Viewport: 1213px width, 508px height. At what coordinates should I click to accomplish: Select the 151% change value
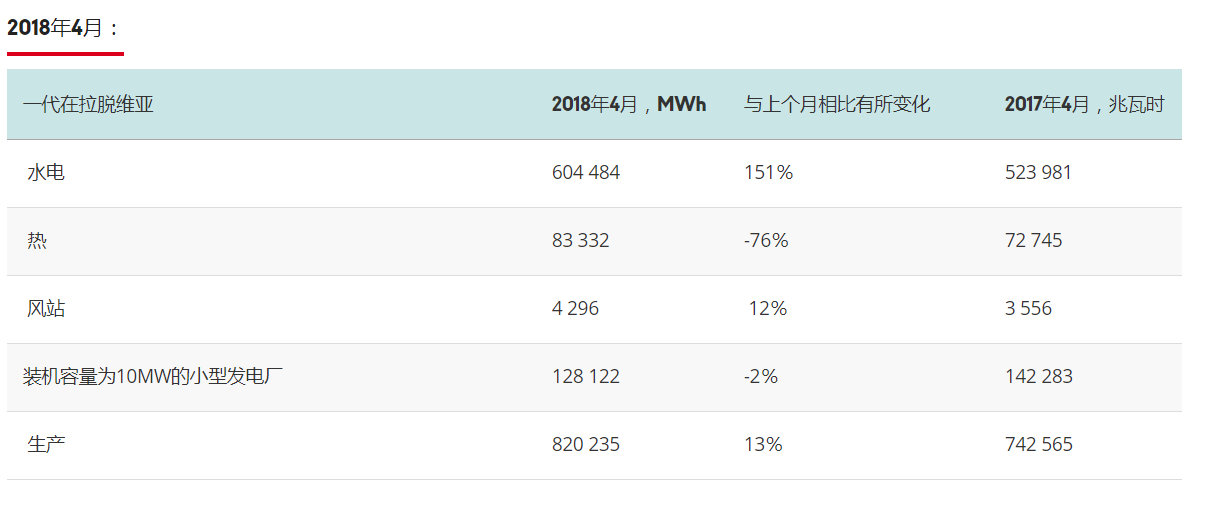[x=768, y=172]
